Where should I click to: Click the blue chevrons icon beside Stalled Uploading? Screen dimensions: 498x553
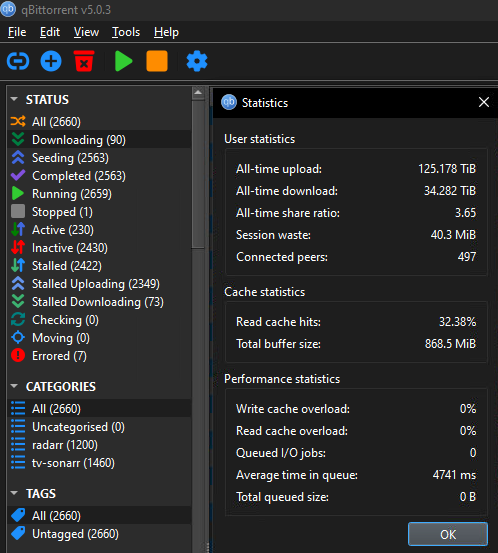coord(18,283)
